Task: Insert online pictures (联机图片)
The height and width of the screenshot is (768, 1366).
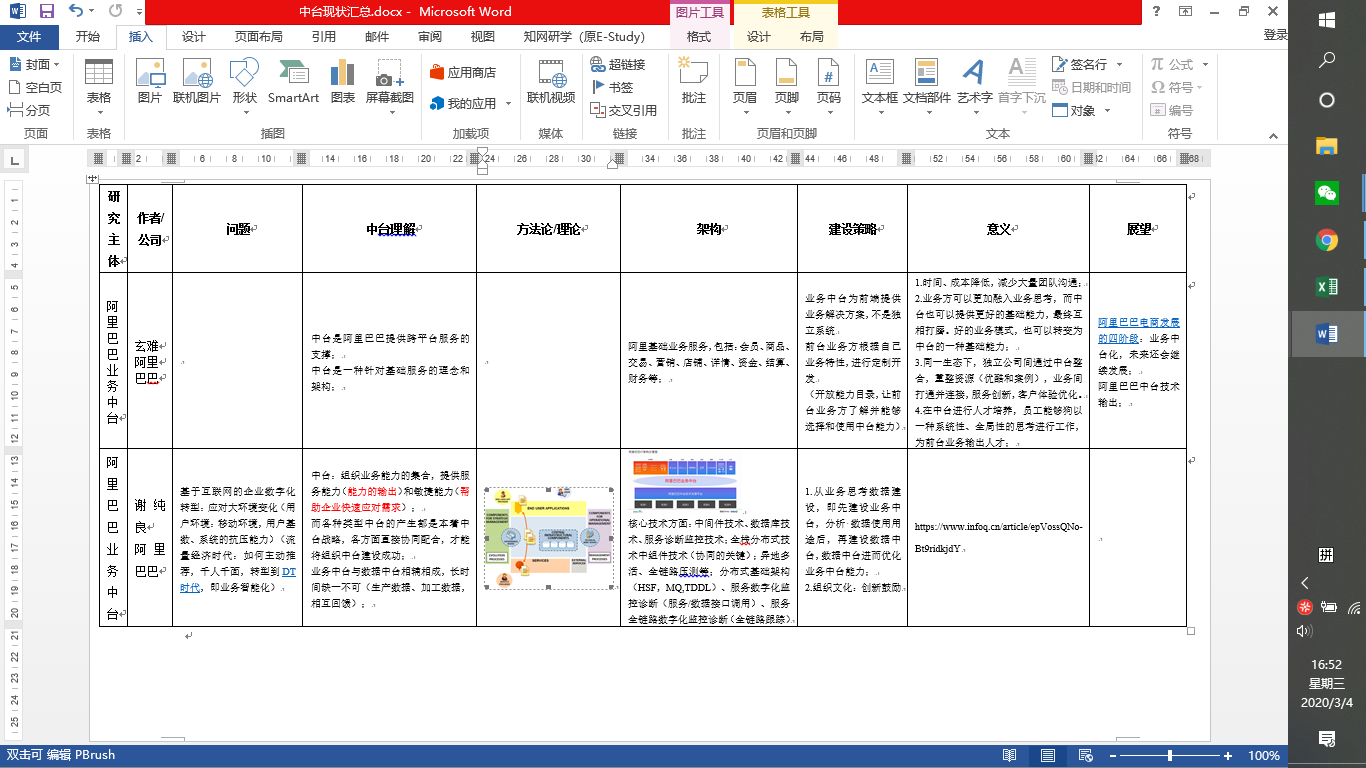Action: (197, 80)
